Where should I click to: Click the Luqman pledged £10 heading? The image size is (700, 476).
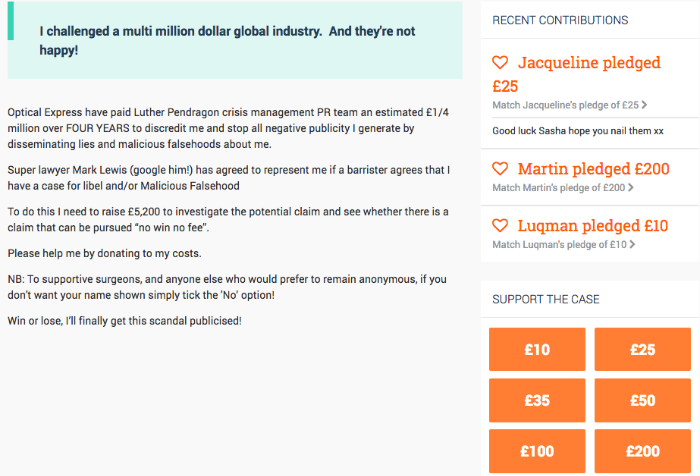click(x=593, y=225)
